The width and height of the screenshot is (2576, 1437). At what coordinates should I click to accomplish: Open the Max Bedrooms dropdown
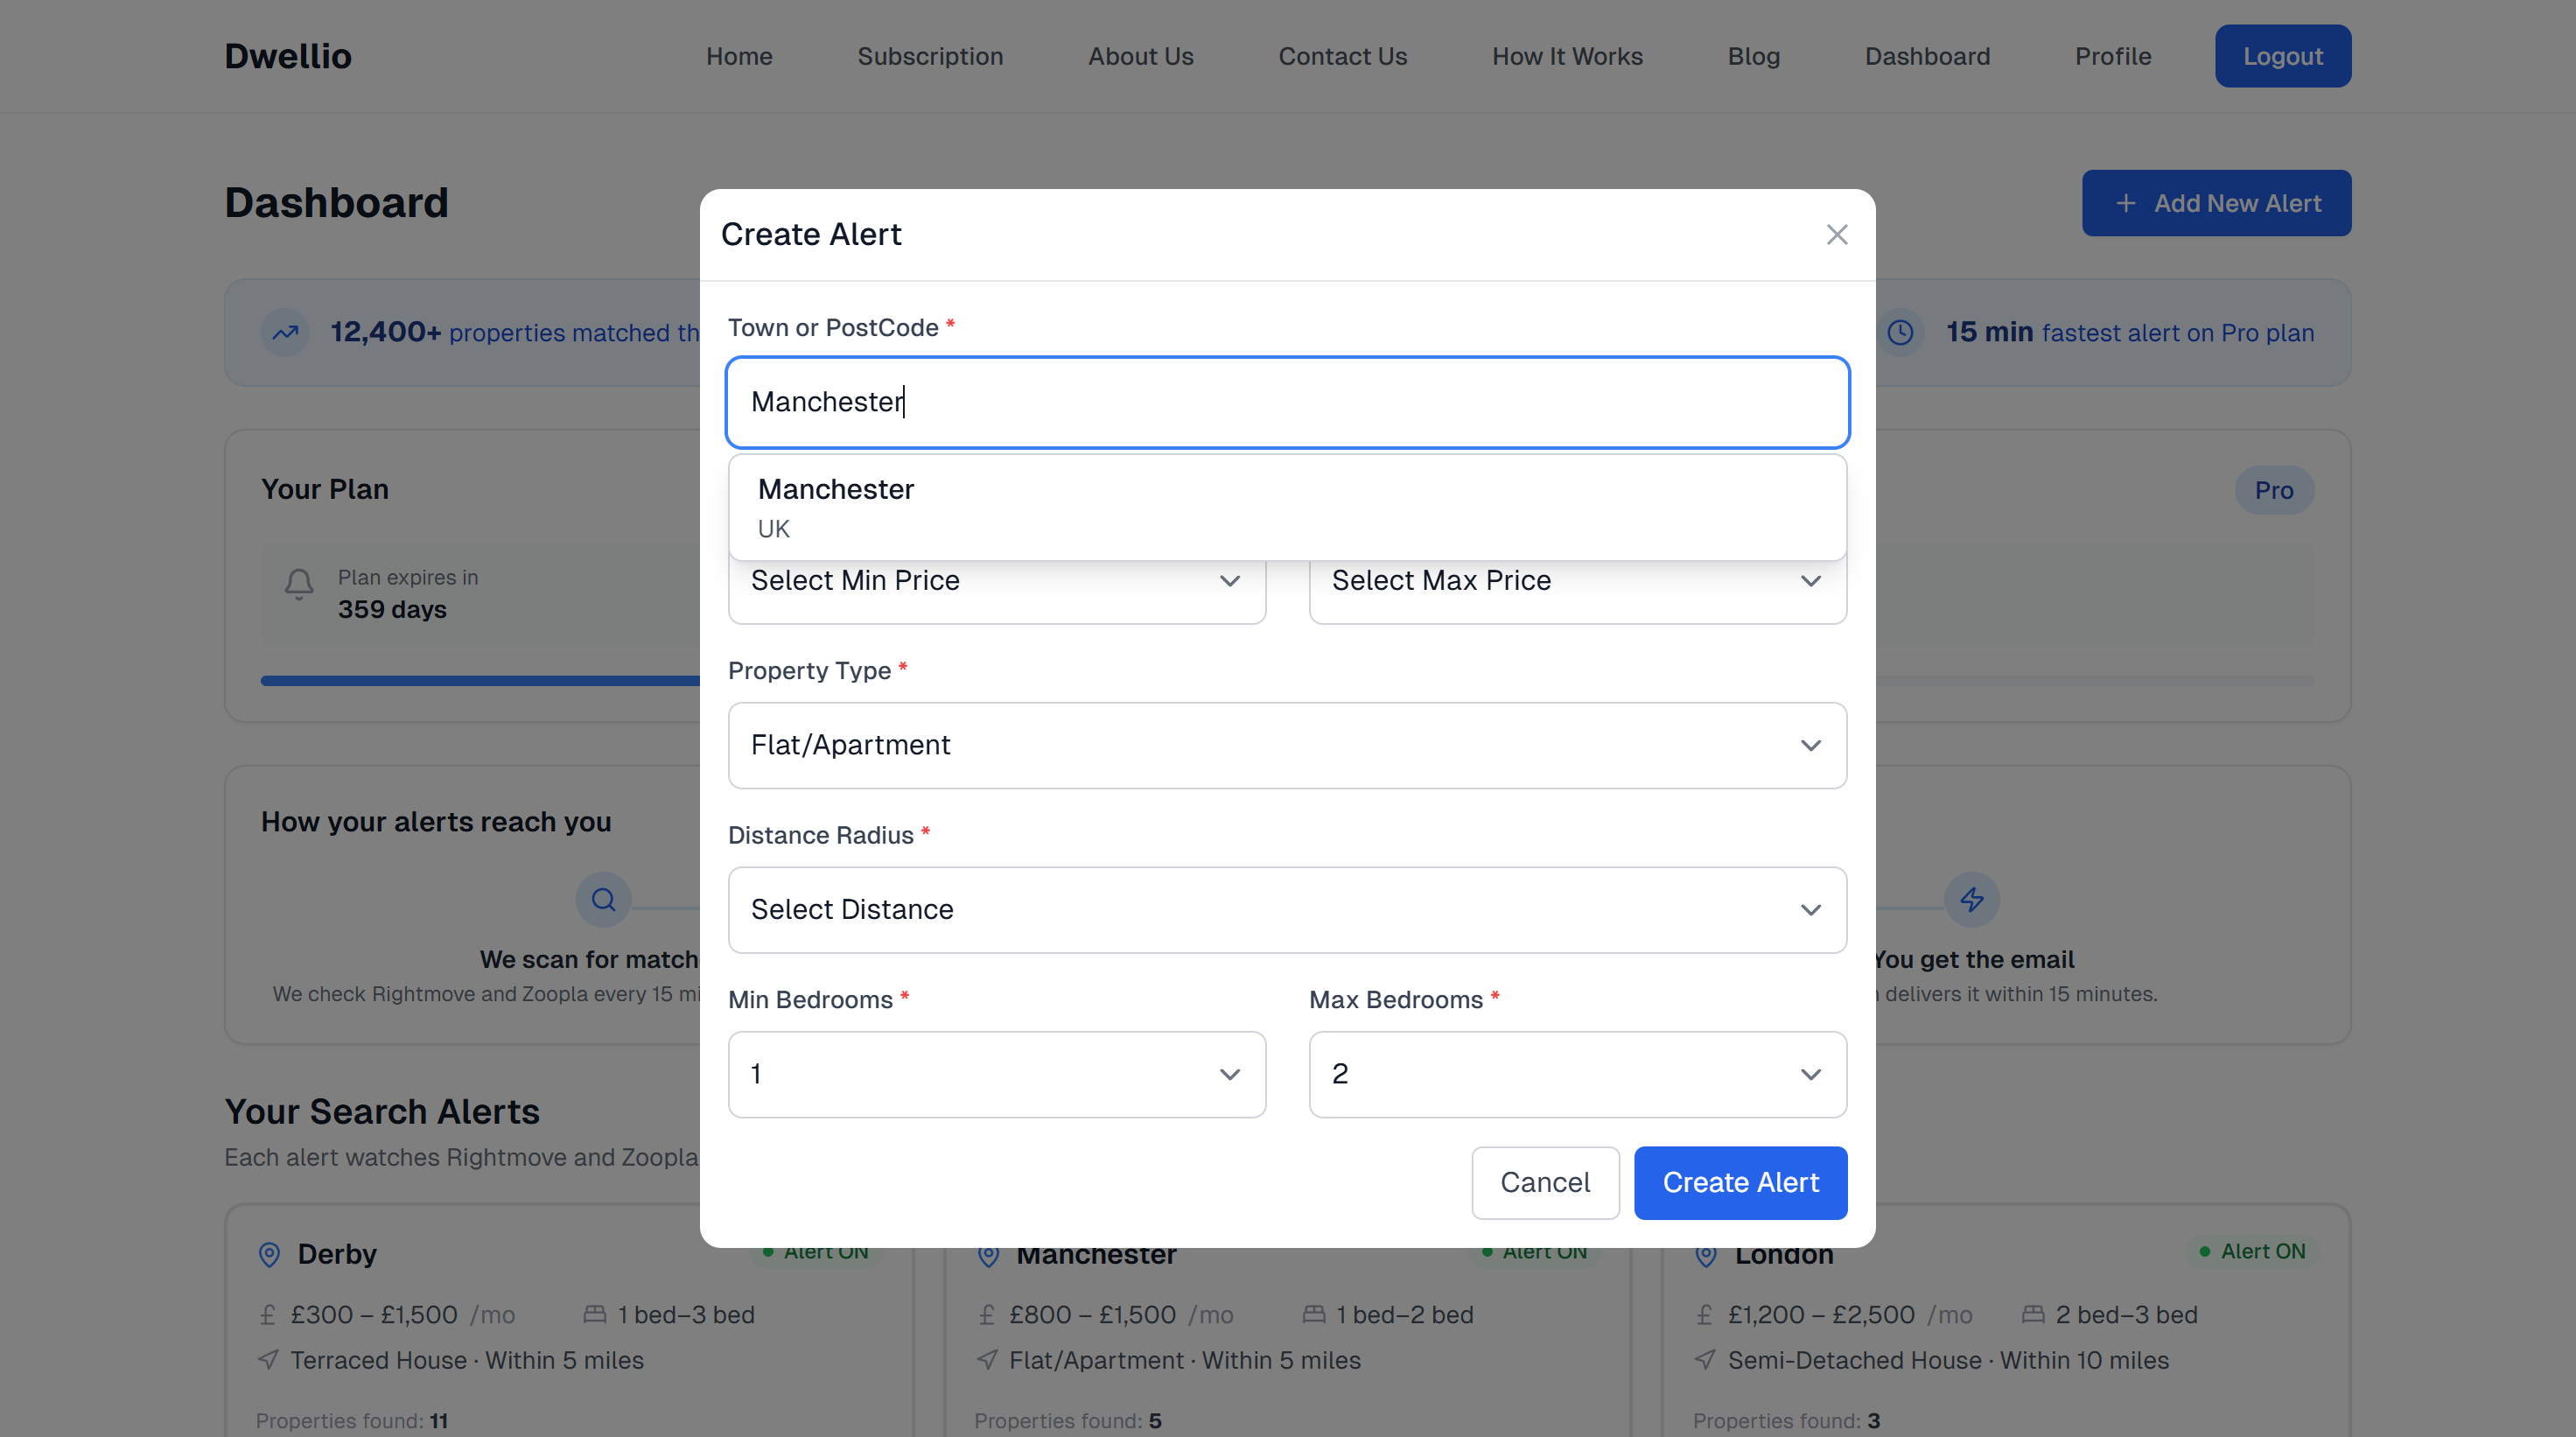(1577, 1074)
